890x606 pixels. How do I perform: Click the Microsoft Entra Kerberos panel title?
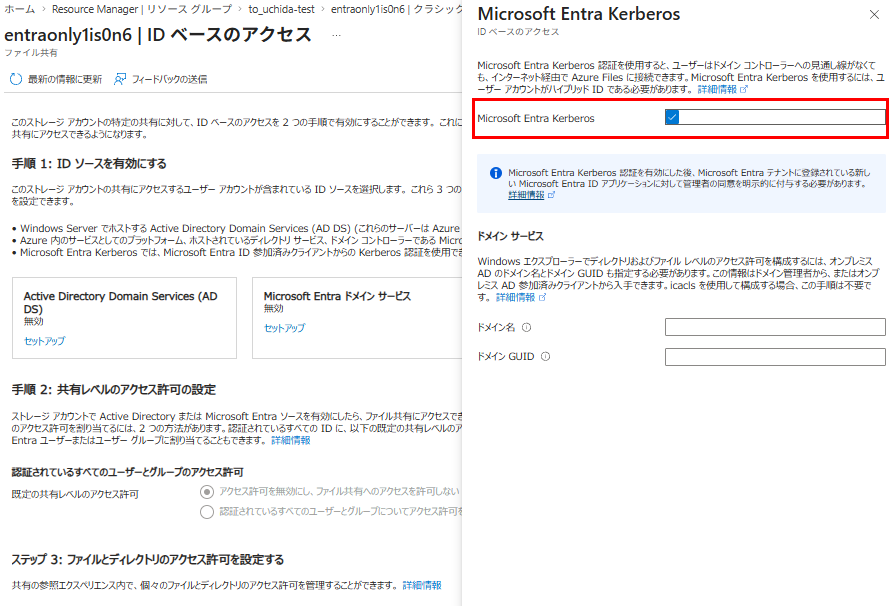pos(579,14)
